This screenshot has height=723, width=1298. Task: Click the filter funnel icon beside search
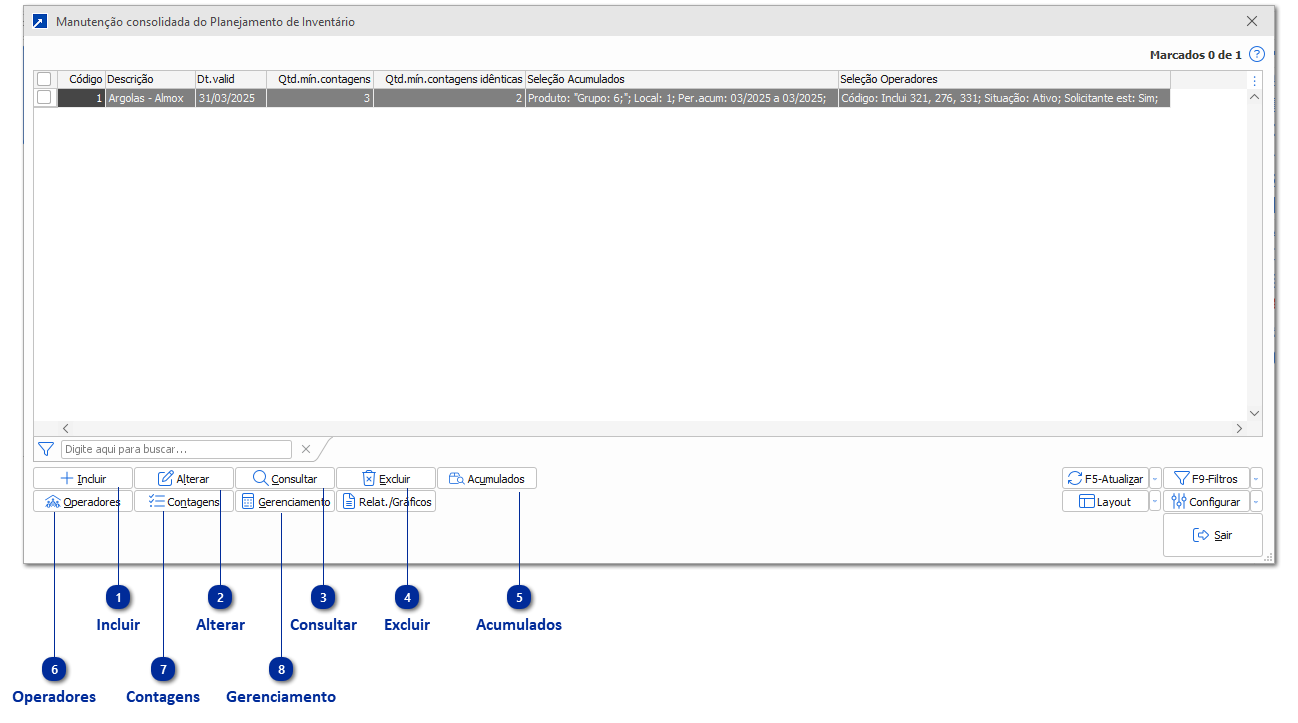point(45,449)
